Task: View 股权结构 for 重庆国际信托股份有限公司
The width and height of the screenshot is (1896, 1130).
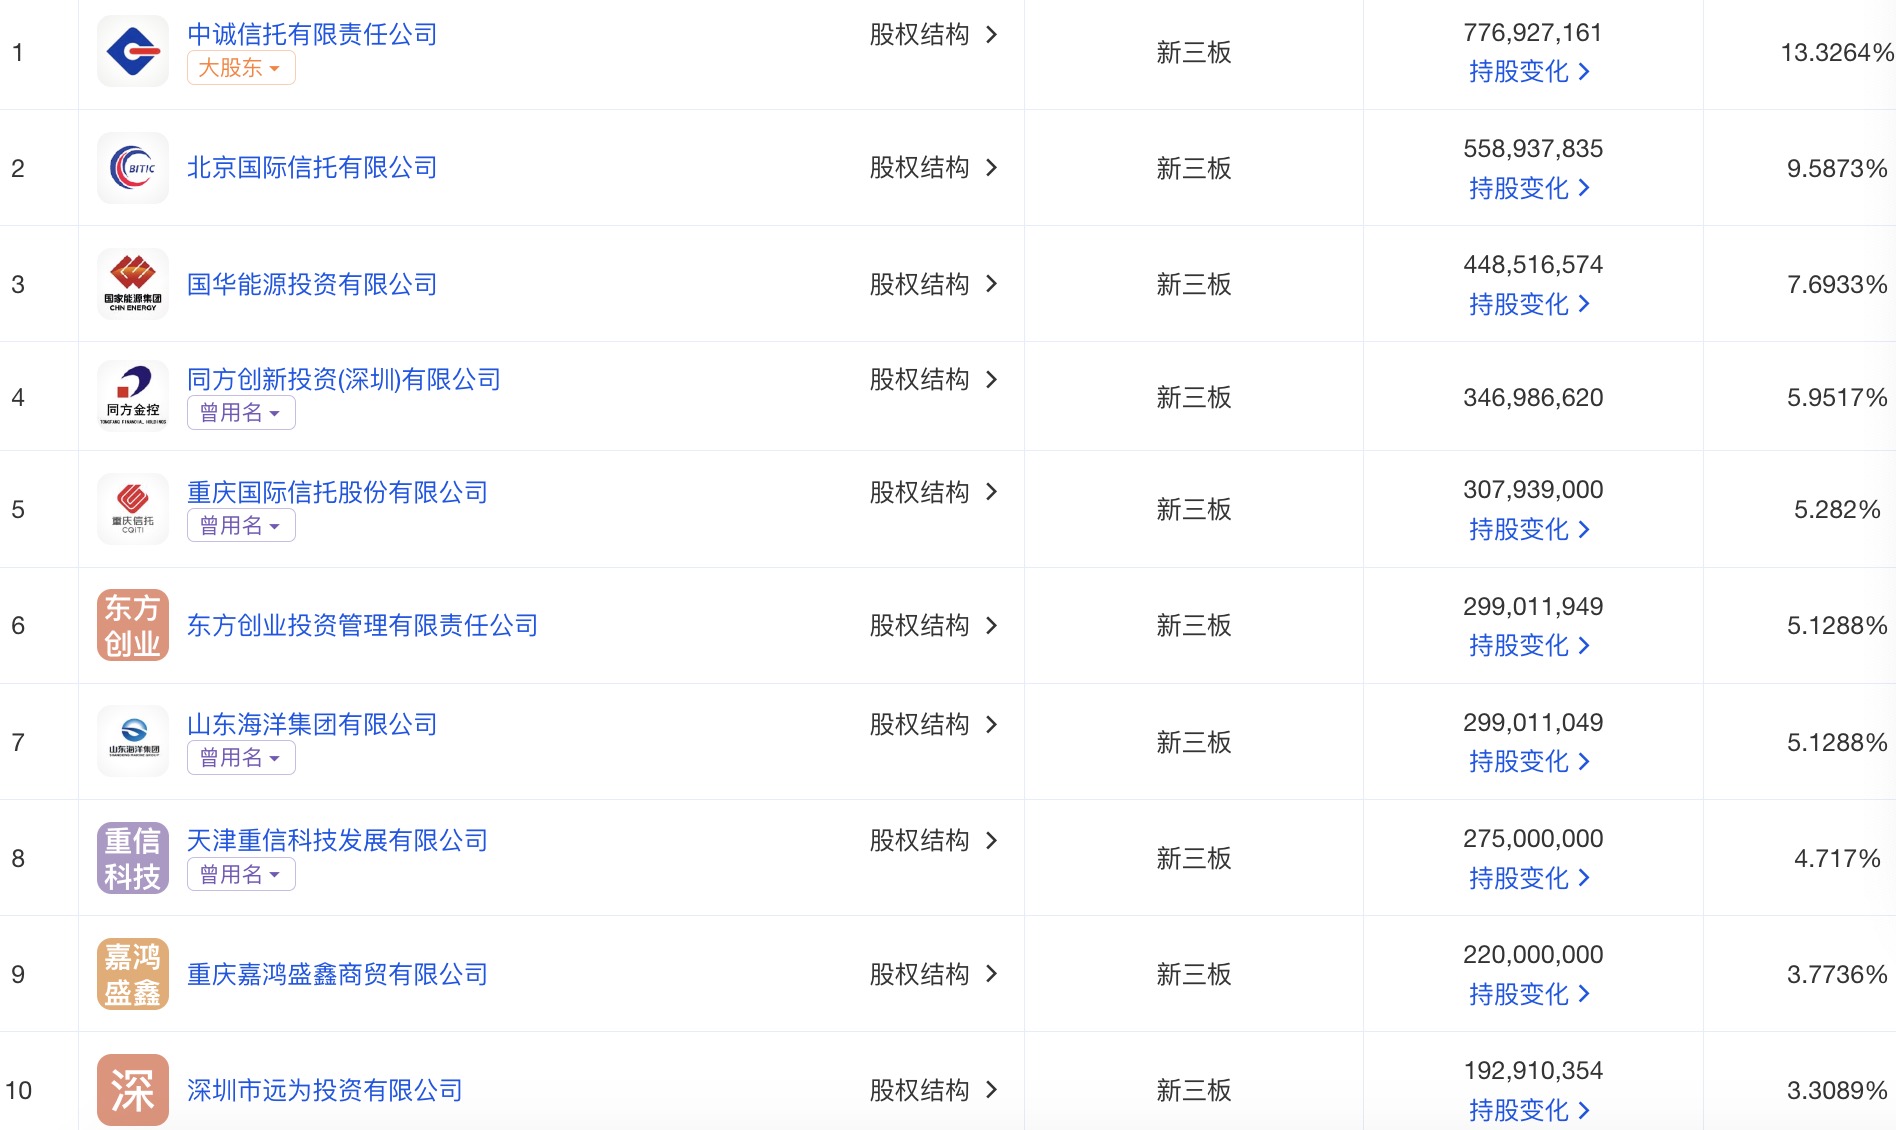Action: pyautogui.click(x=934, y=492)
